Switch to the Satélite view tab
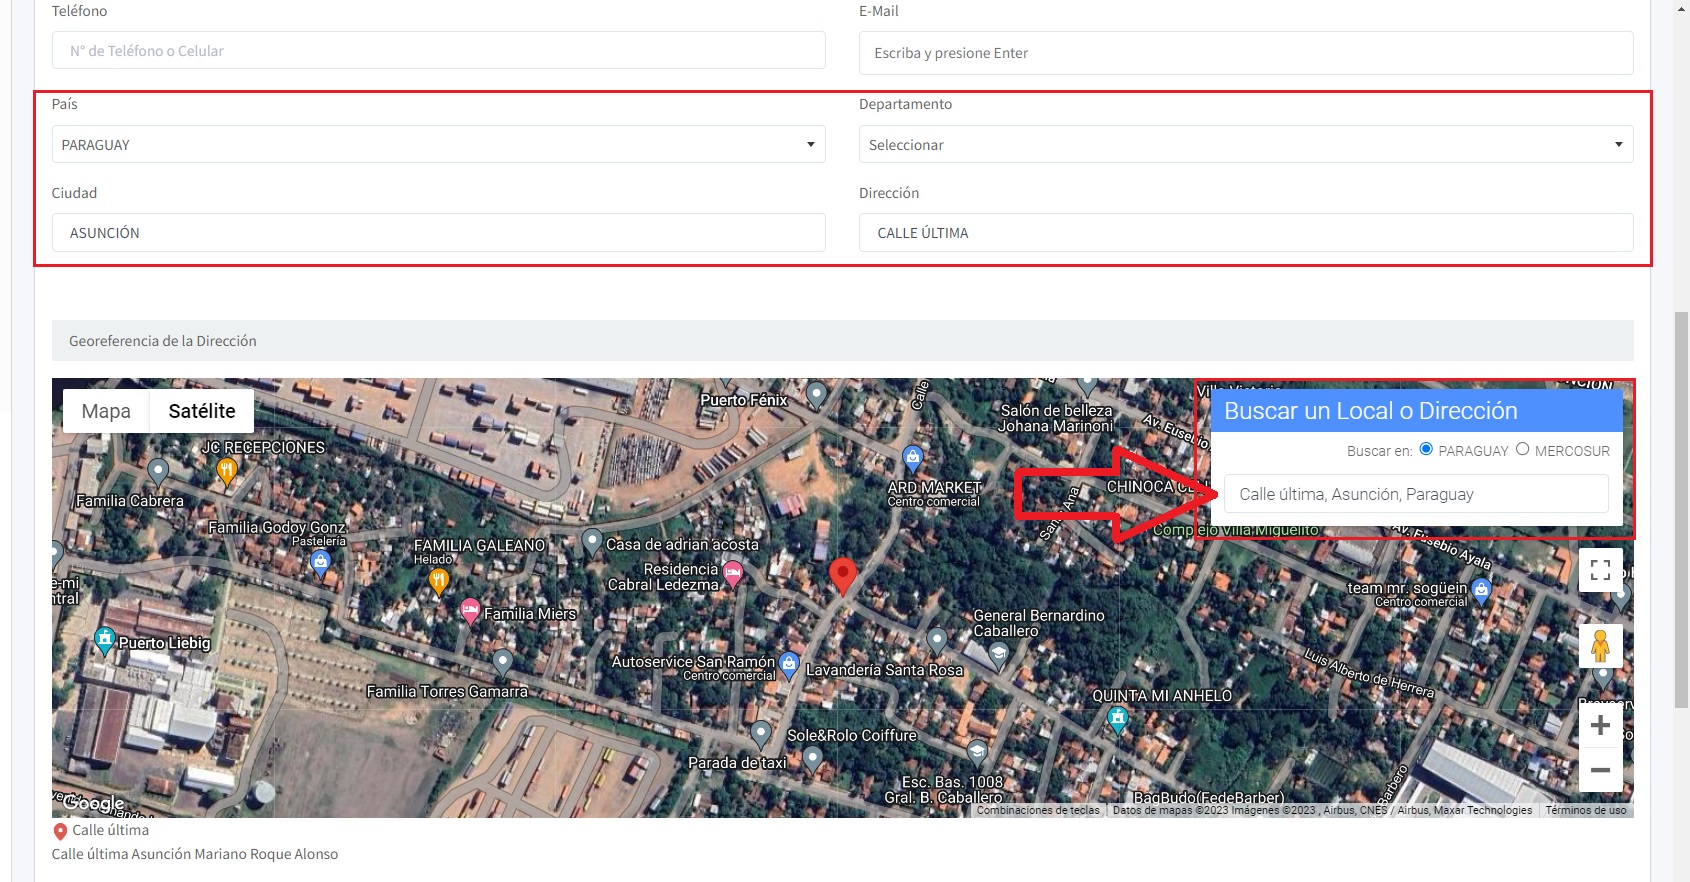Viewport: 1690px width, 882px height. tap(202, 411)
